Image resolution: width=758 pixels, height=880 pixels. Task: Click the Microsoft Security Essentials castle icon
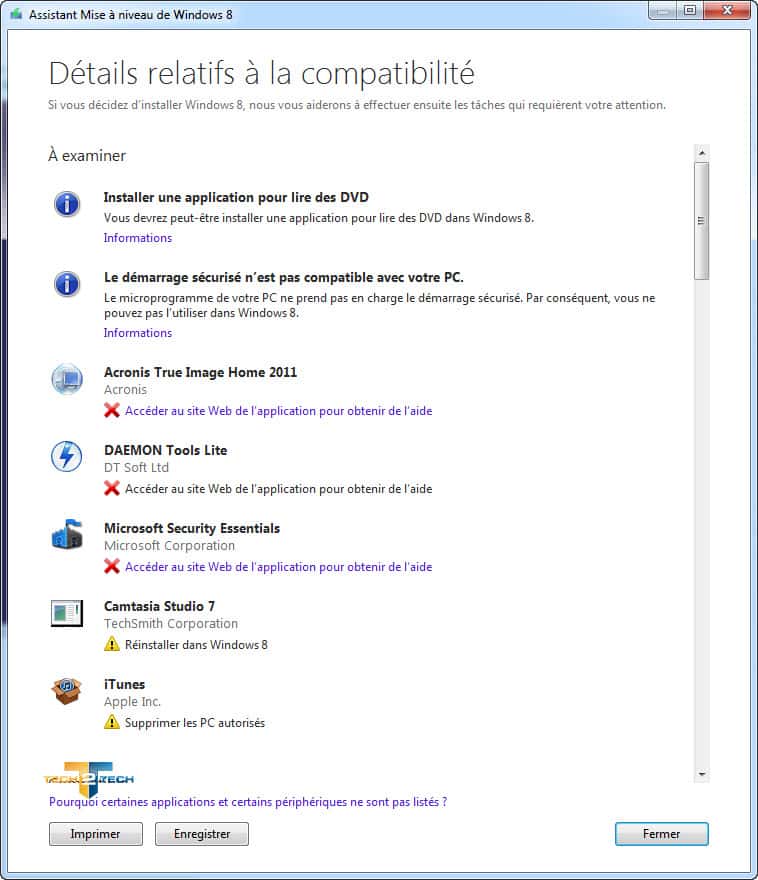coord(67,534)
